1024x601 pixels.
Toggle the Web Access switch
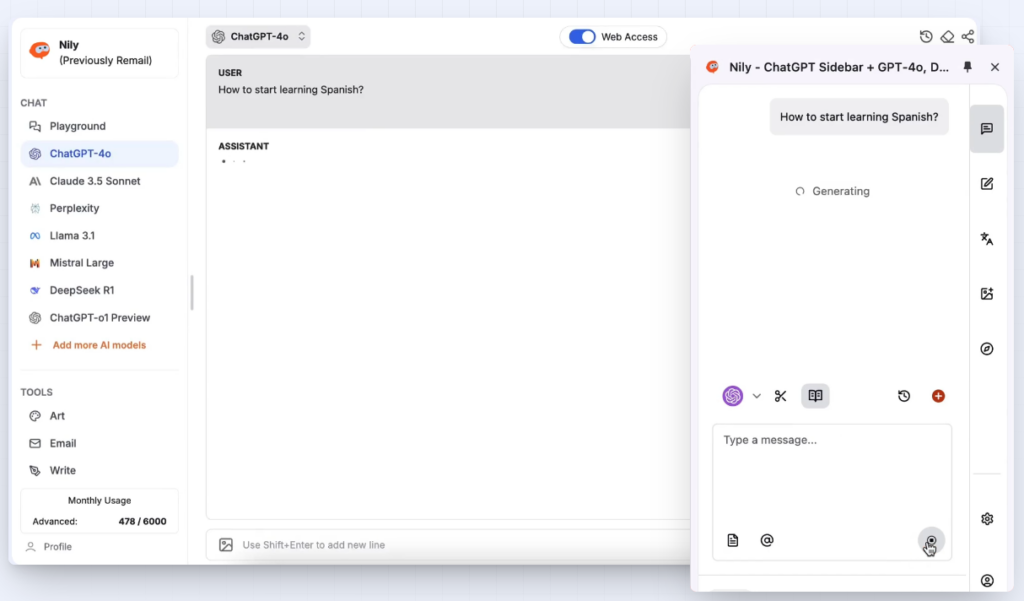[582, 37]
